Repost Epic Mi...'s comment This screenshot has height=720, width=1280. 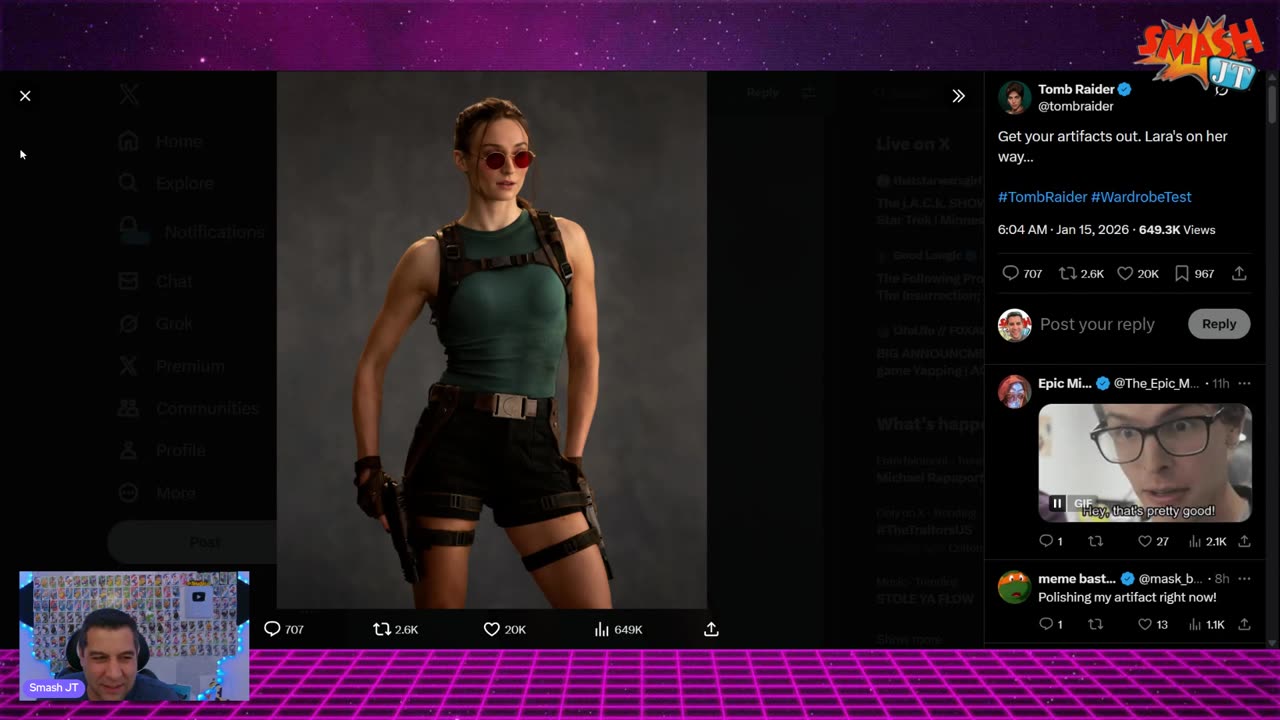click(1095, 541)
